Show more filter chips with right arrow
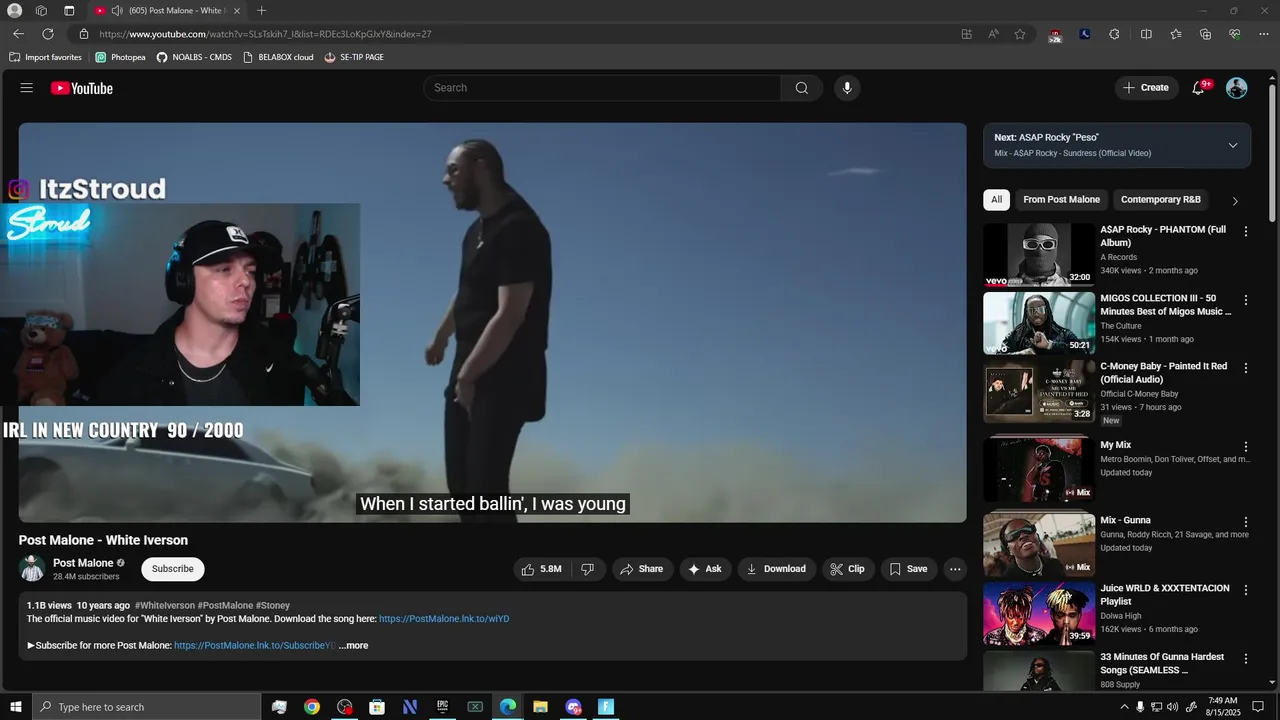 point(1235,200)
